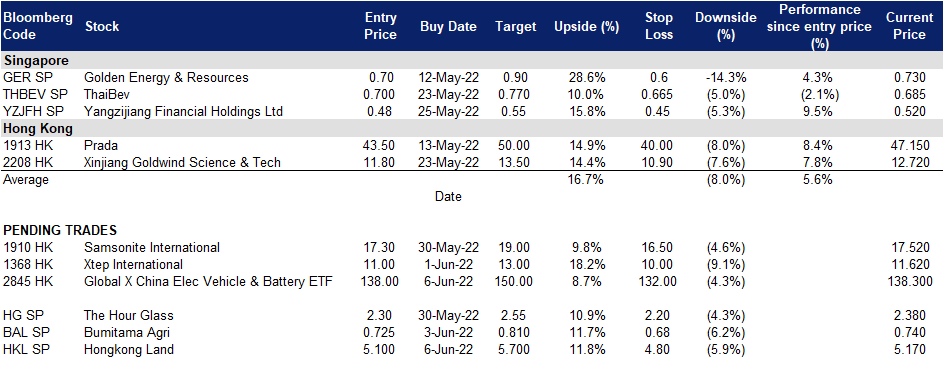Select the Stop Loss column header
943x375 pixels.
point(659,26)
